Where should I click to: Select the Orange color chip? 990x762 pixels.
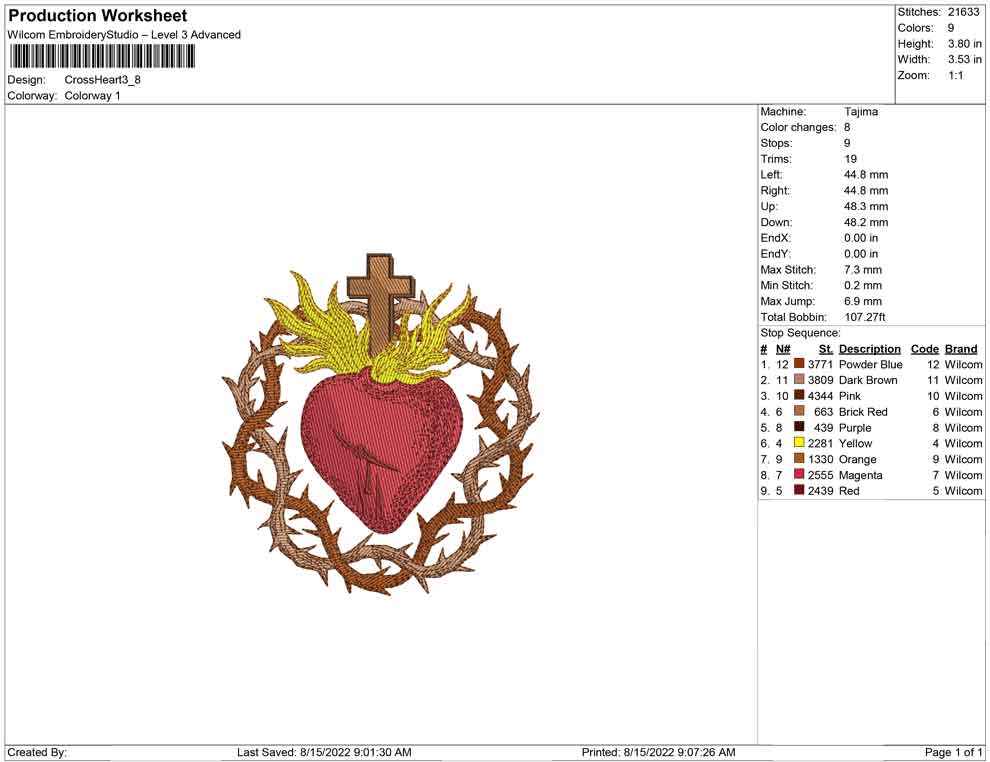pos(797,459)
